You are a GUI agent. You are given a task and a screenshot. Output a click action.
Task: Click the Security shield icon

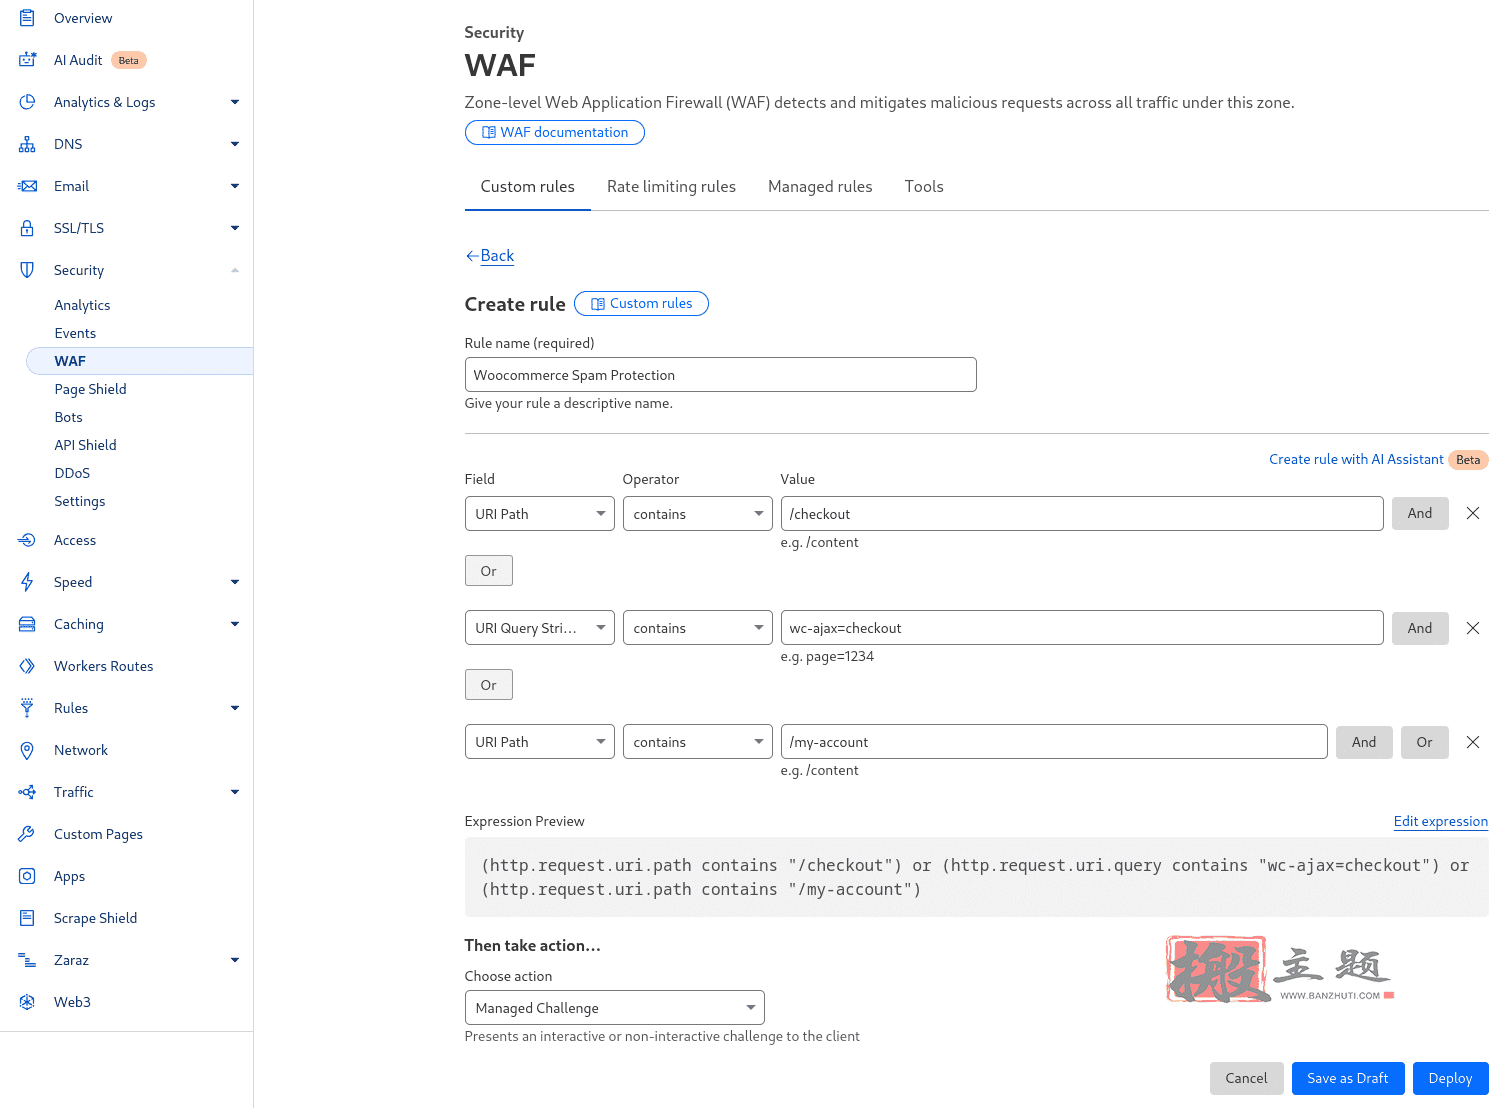pos(27,270)
